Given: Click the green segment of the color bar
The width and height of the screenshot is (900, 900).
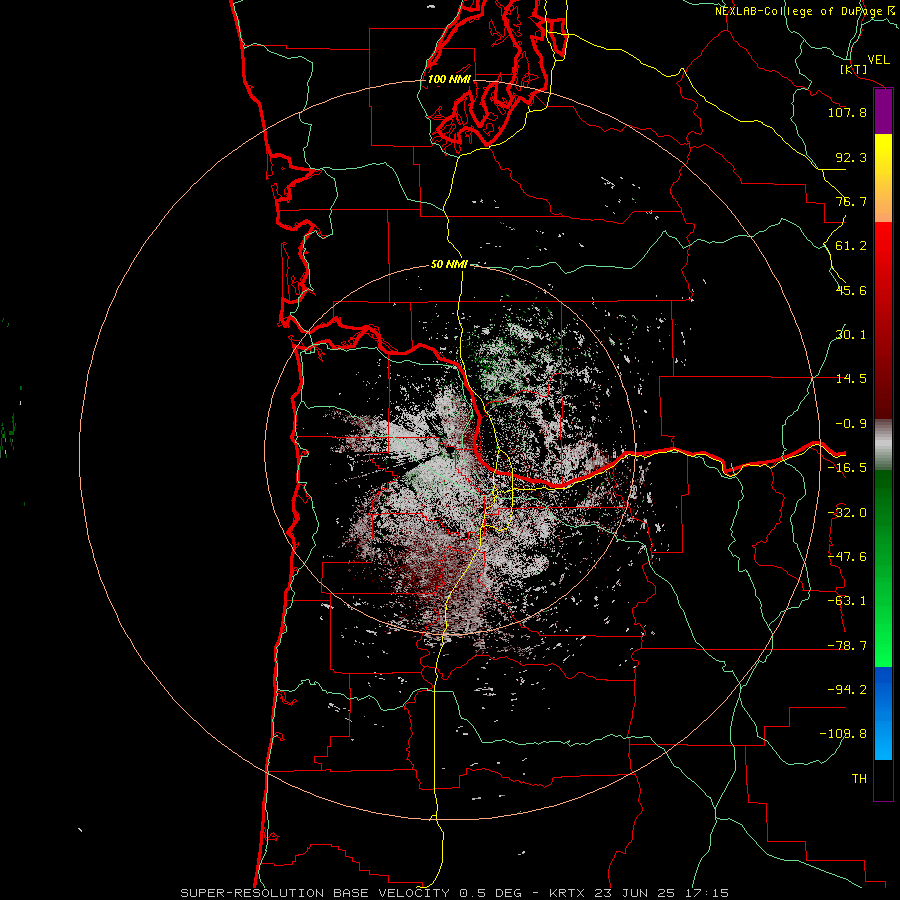Looking at the screenshot, I should [x=883, y=568].
